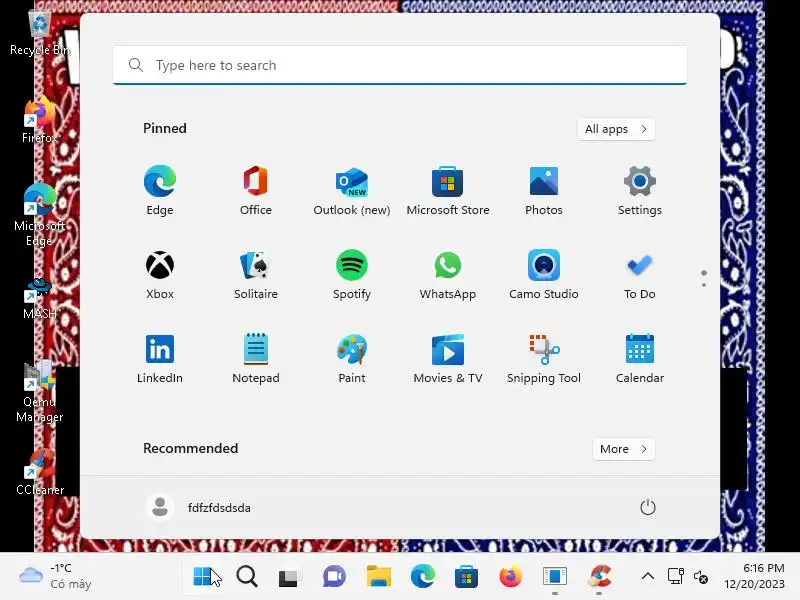Open Movies & TV
This screenshot has height=600, width=800.
447,358
